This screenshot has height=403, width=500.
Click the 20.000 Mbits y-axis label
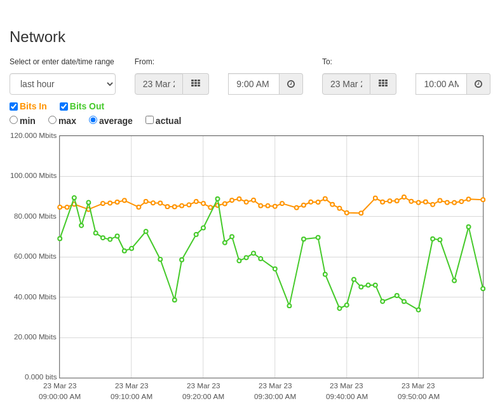(35, 337)
